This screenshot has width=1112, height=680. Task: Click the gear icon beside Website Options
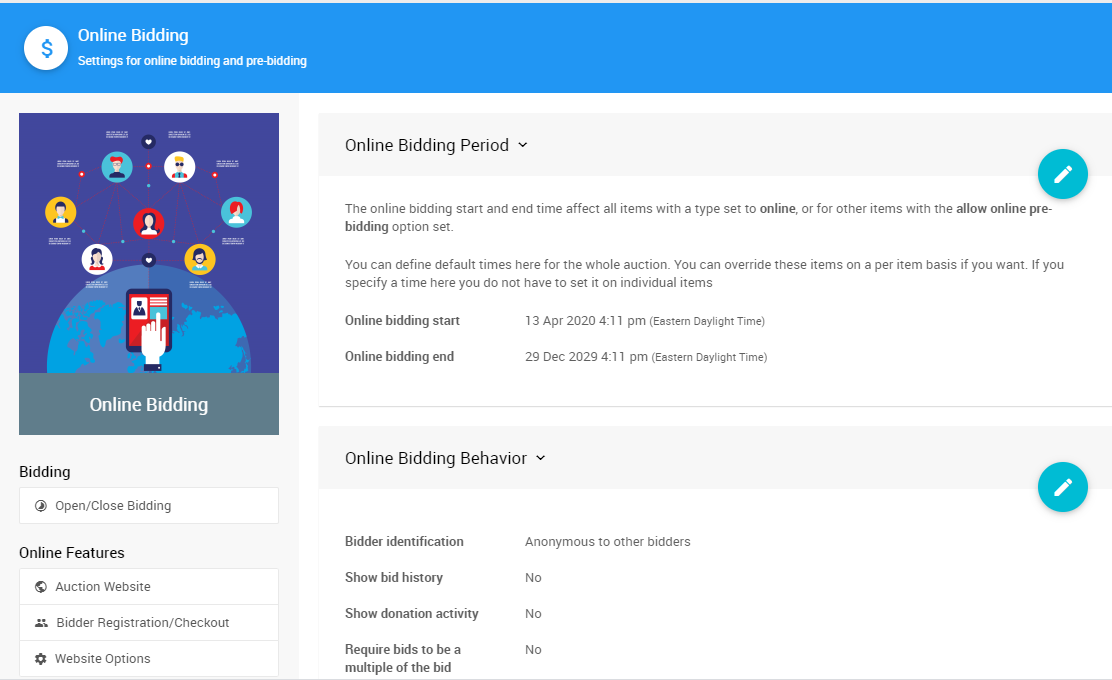(41, 659)
